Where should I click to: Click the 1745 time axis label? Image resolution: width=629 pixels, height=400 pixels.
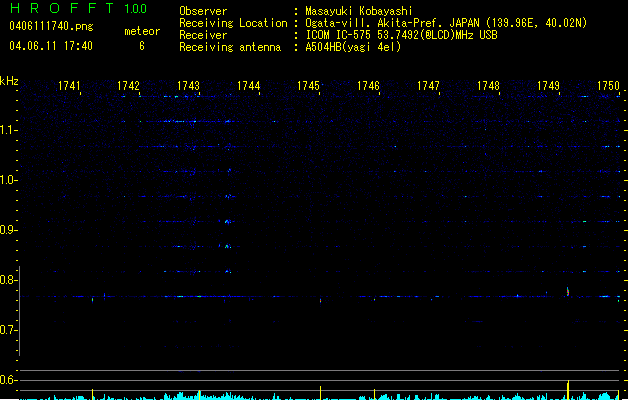click(x=308, y=86)
